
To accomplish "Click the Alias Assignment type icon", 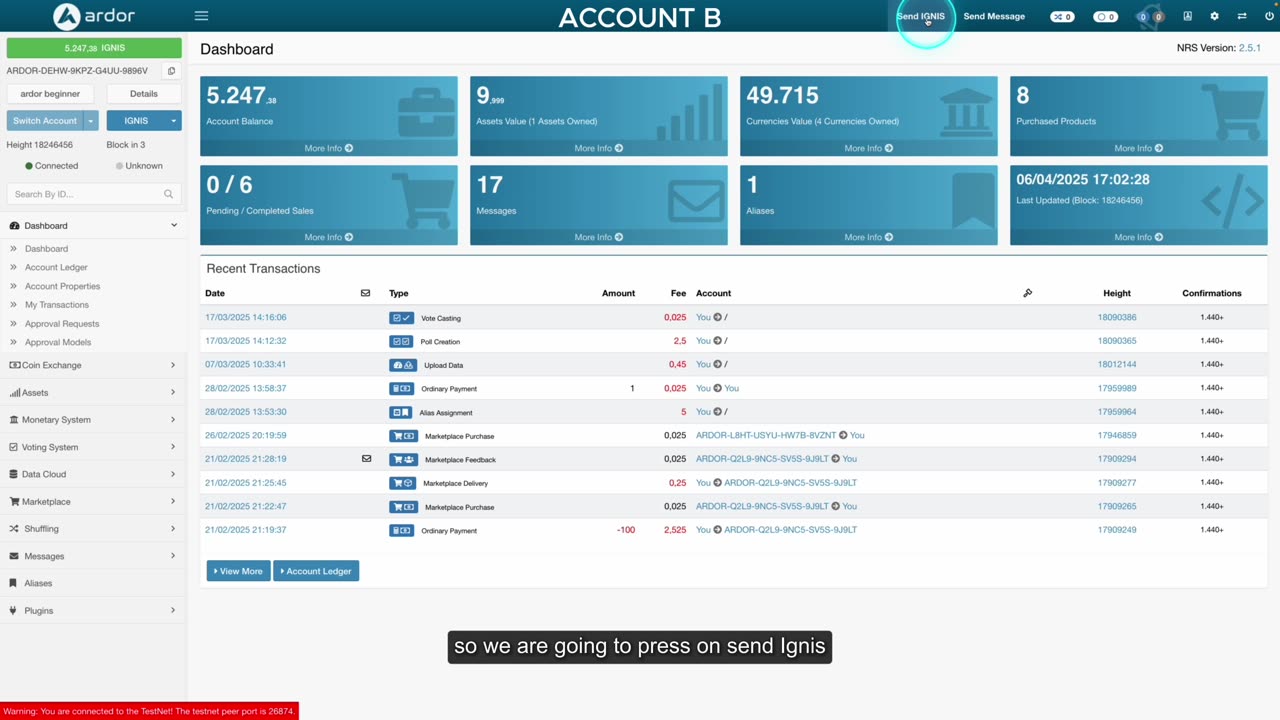I will pyautogui.click(x=401, y=412).
